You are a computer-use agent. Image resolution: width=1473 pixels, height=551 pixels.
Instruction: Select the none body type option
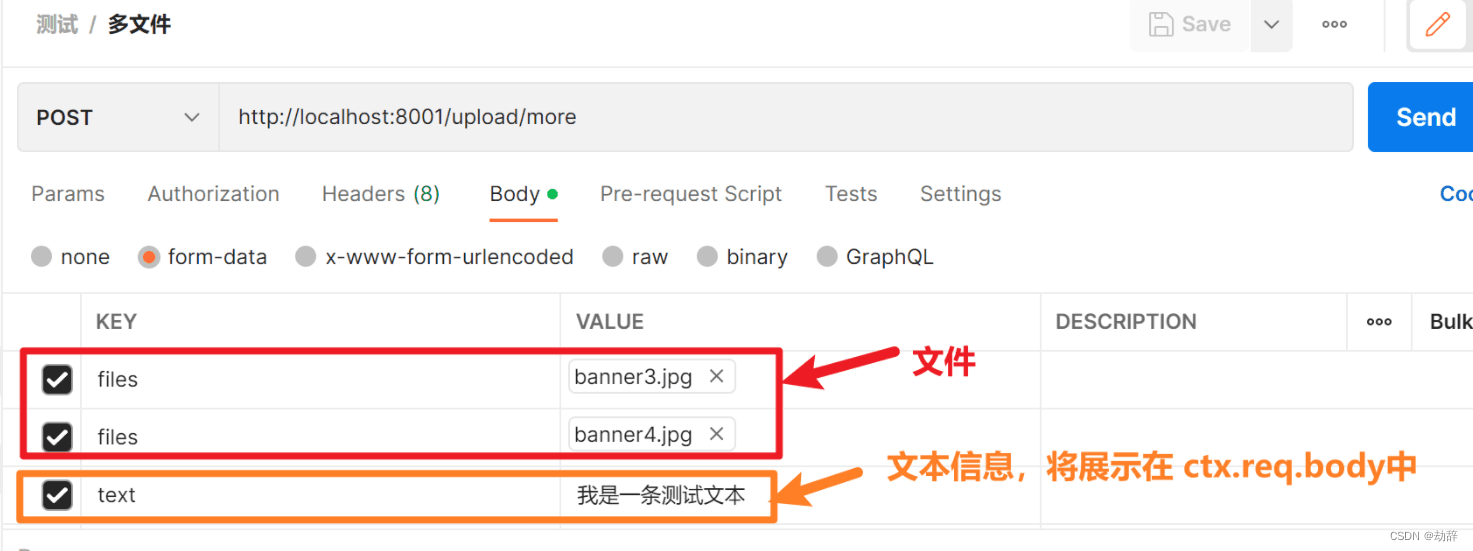click(41, 257)
